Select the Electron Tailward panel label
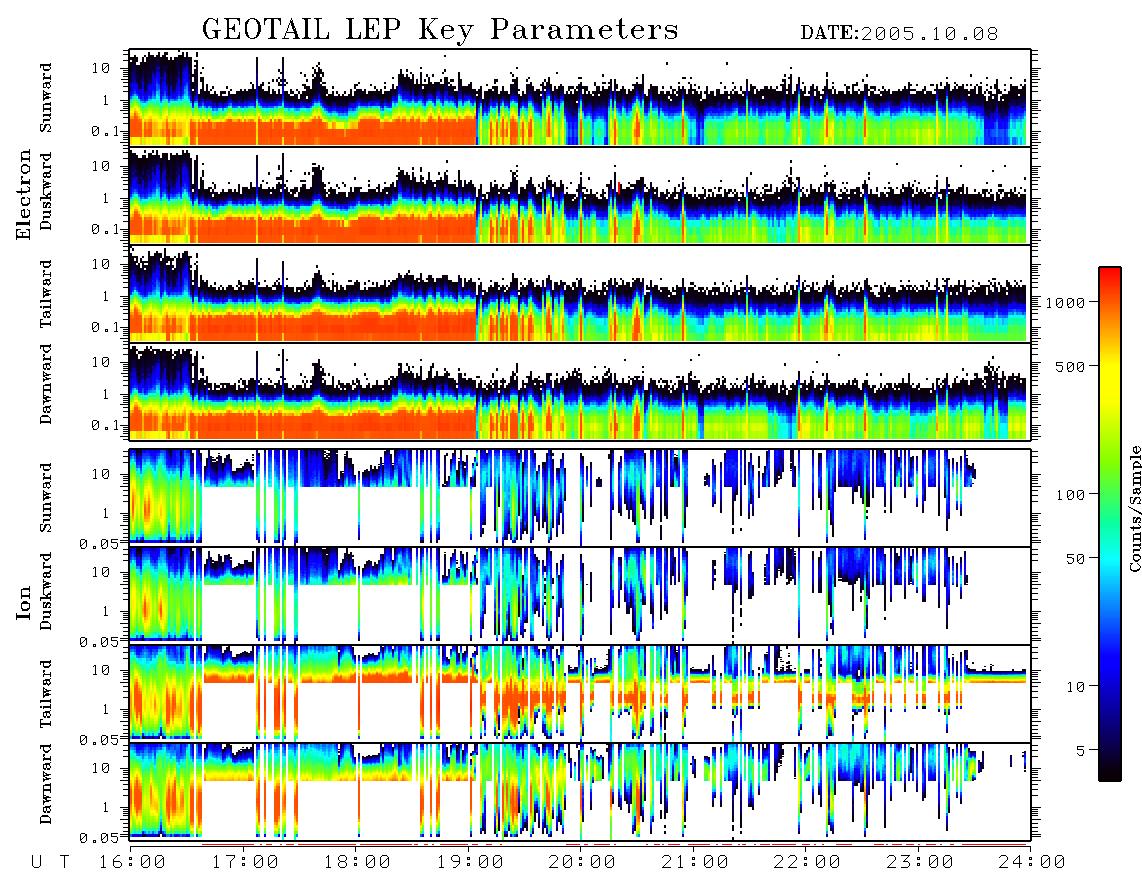Image resolution: width=1142 pixels, height=880 pixels. pos(46,293)
